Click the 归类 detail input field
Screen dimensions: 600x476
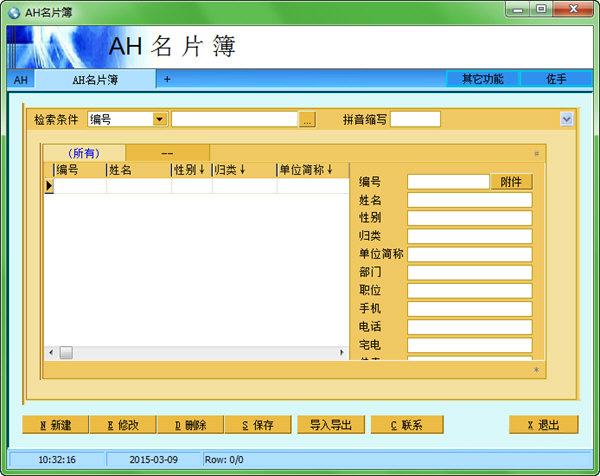point(470,236)
